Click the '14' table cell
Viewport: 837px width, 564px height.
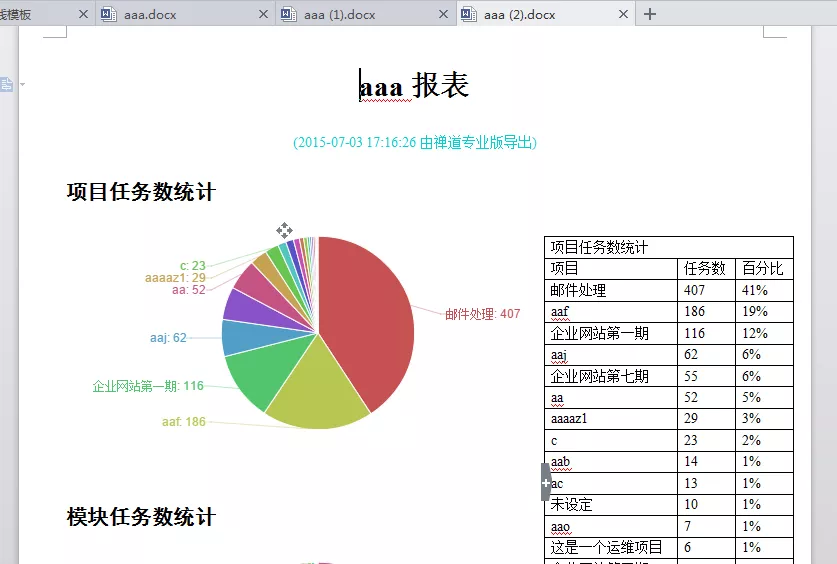pyautogui.click(x=707, y=462)
